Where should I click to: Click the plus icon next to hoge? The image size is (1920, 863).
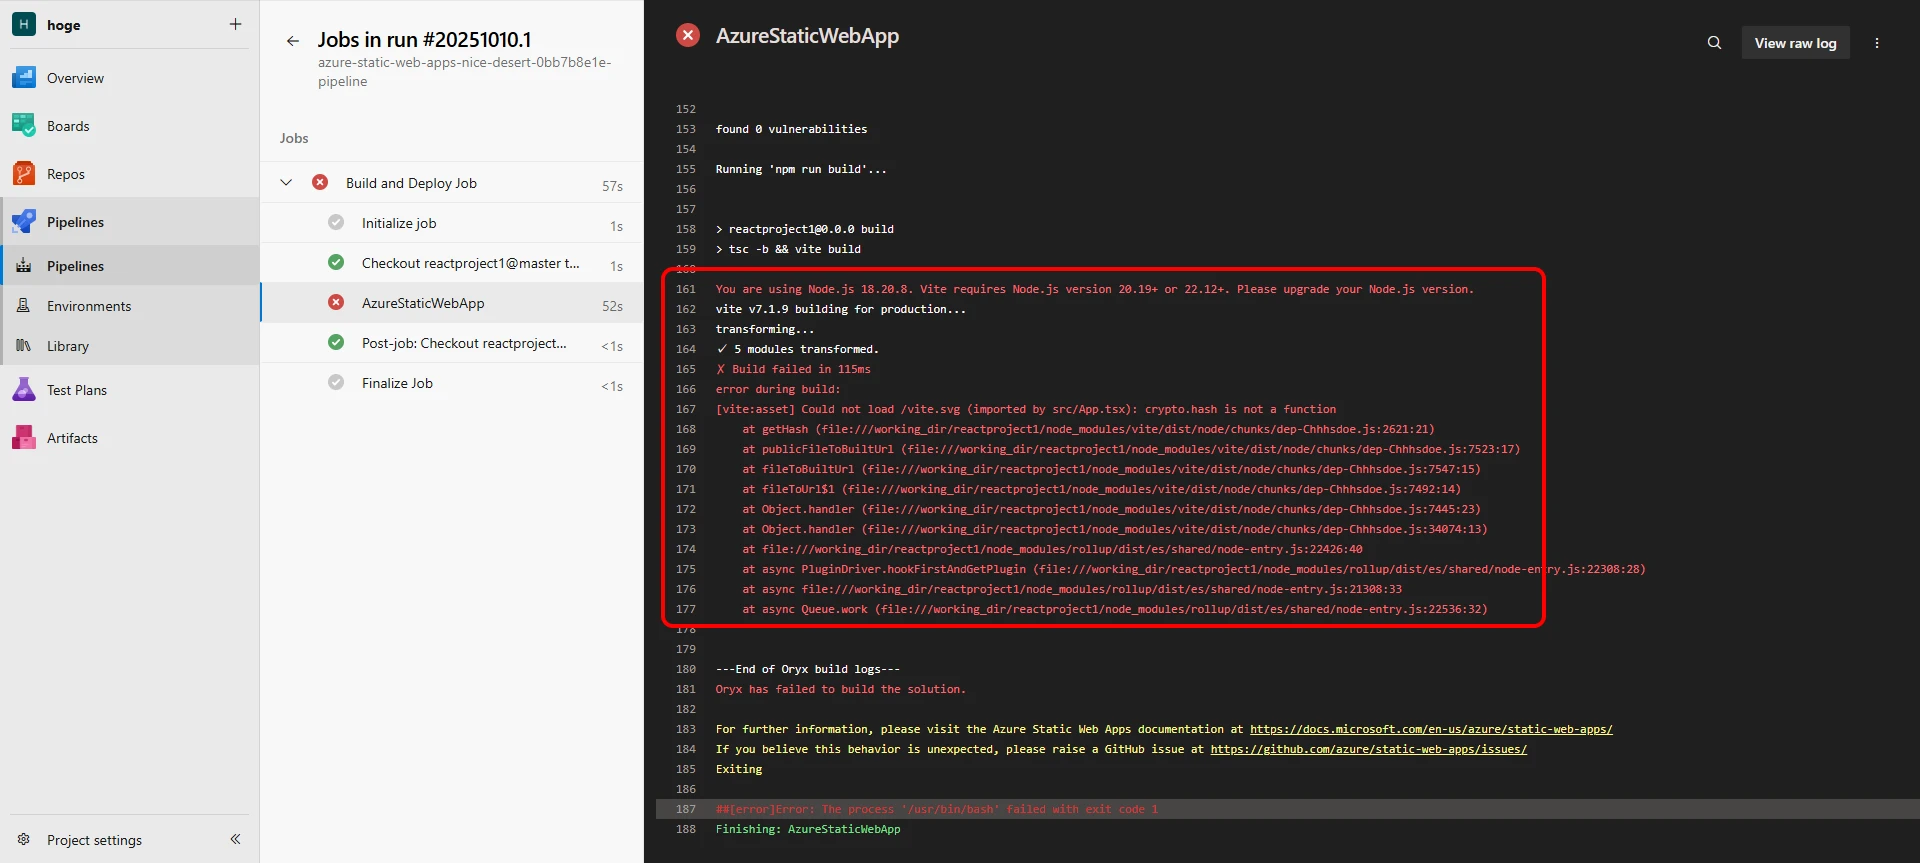click(x=235, y=24)
